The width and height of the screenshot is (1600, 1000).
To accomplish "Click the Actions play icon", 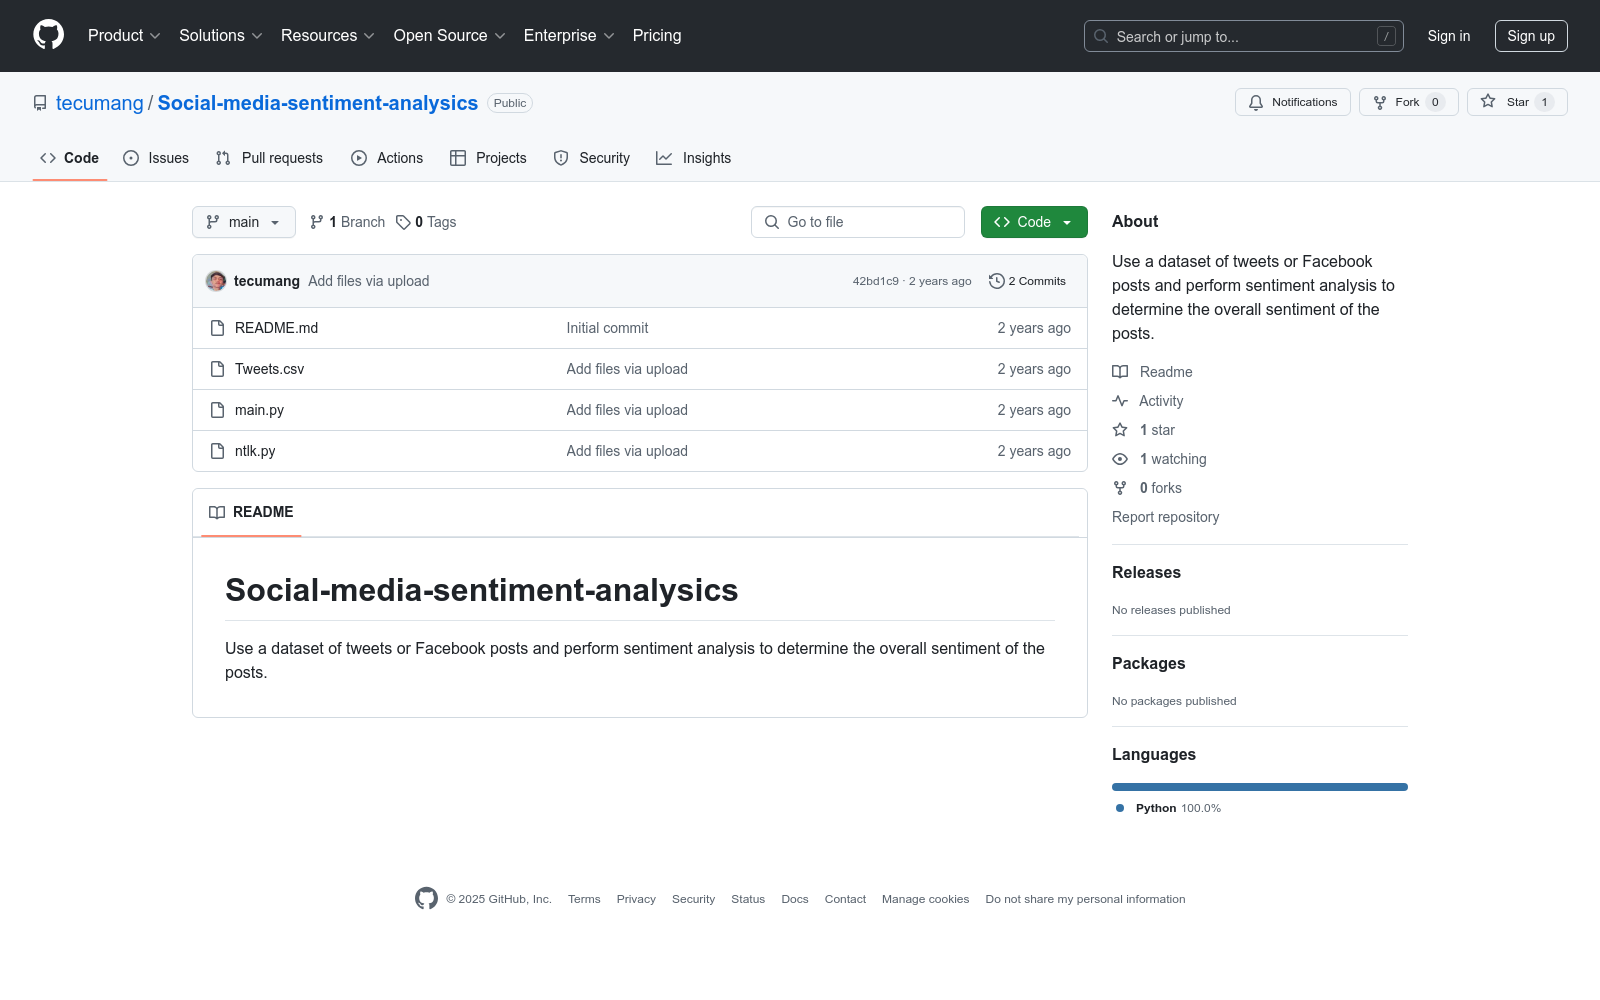I will tap(359, 158).
